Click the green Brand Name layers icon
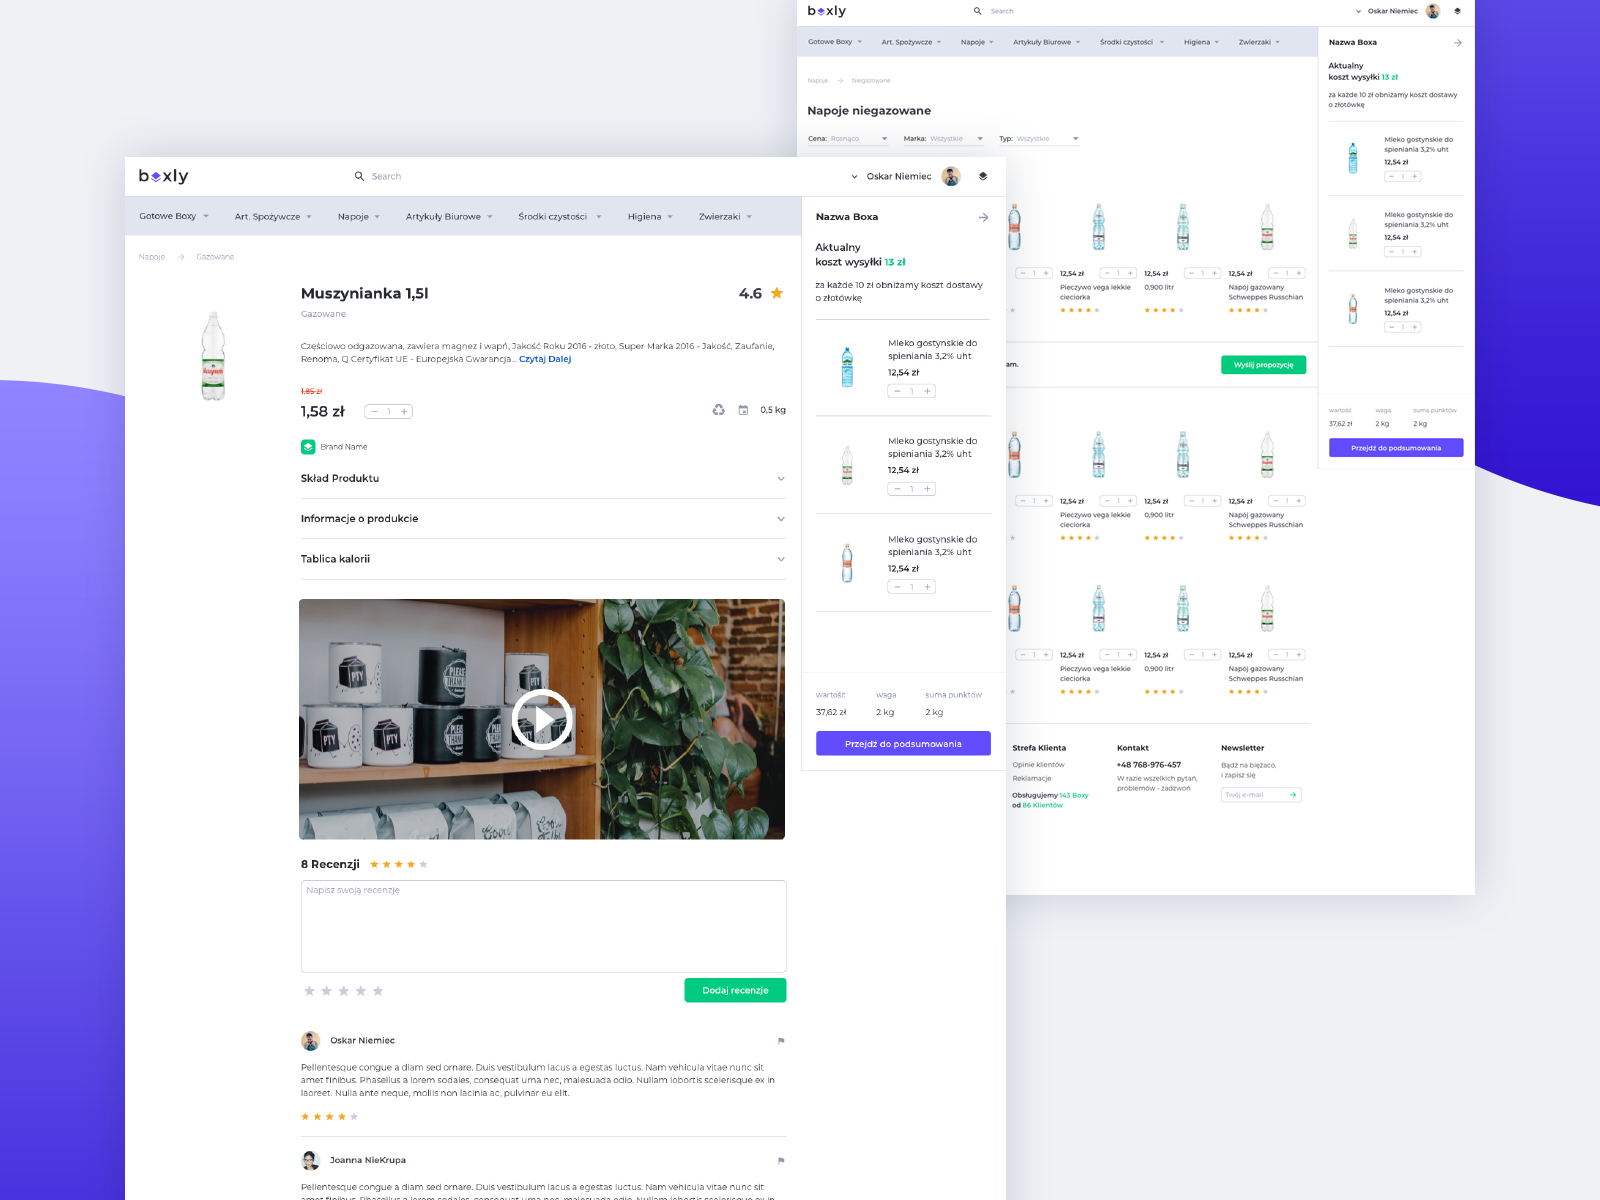 (x=308, y=447)
